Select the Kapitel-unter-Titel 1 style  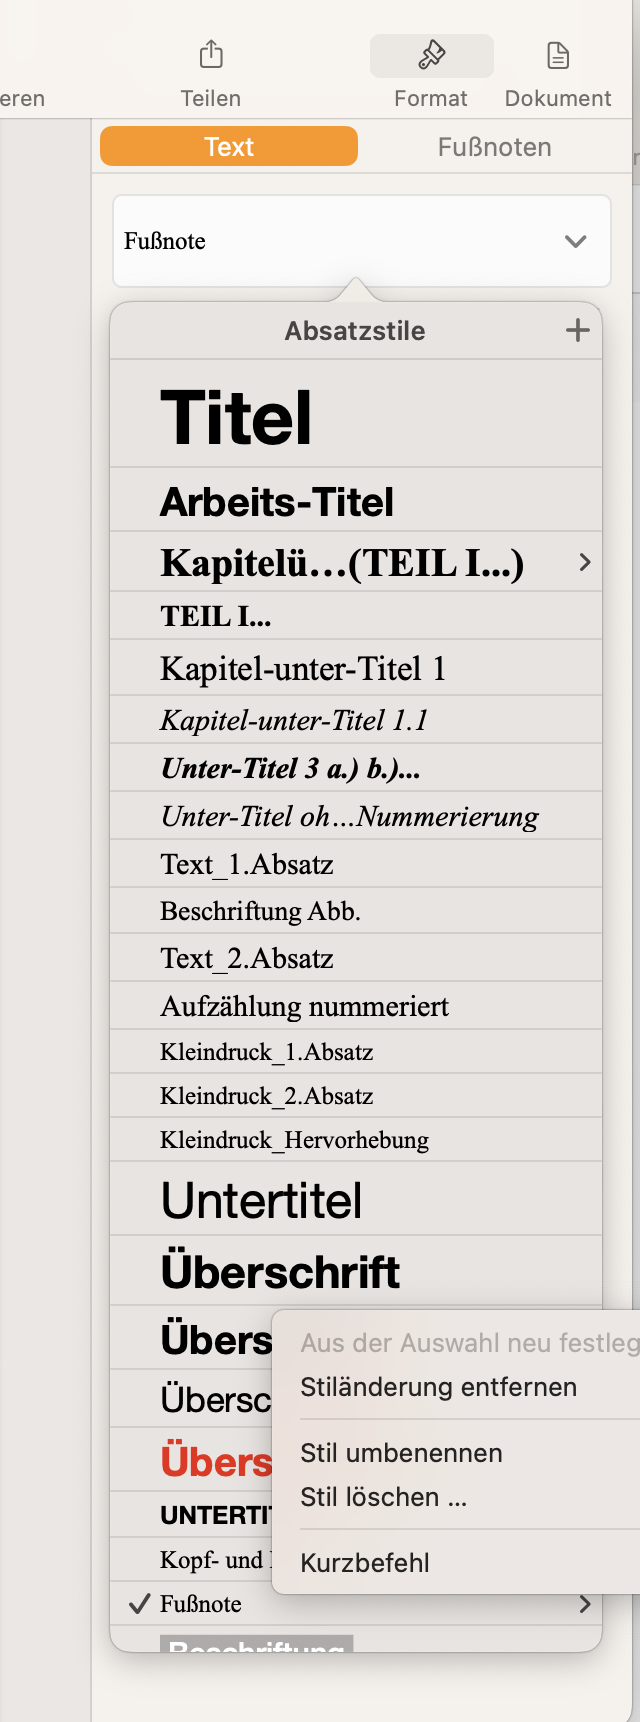coord(303,669)
